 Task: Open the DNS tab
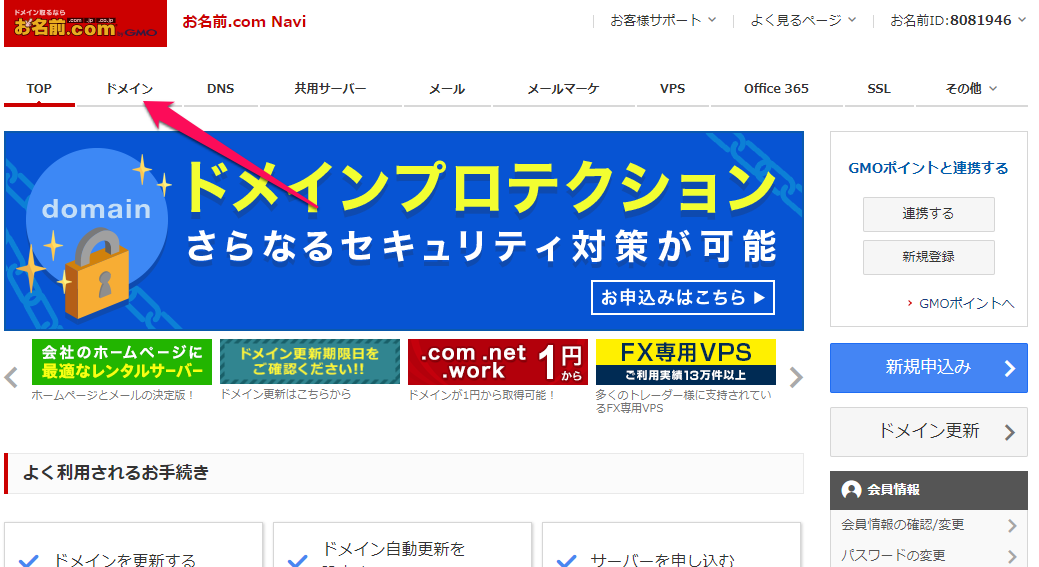pyautogui.click(x=221, y=89)
